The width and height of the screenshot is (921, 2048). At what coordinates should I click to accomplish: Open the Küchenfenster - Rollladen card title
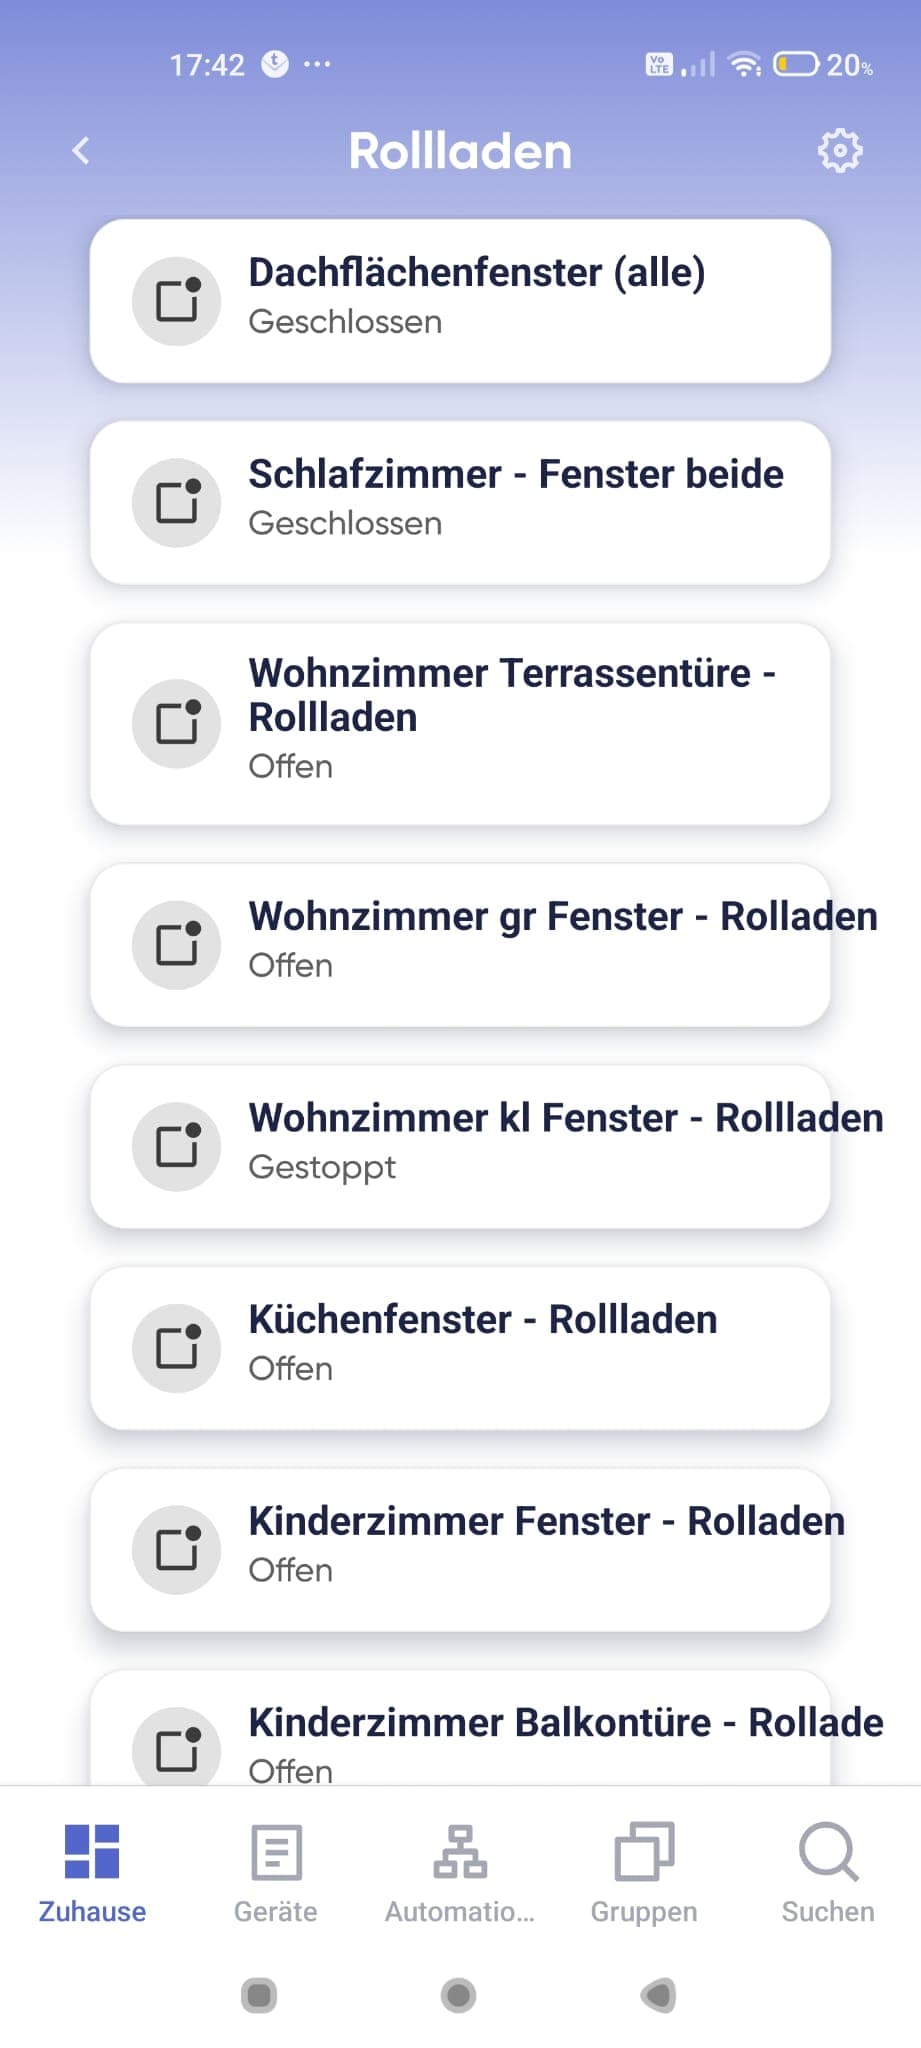pyautogui.click(x=483, y=1319)
